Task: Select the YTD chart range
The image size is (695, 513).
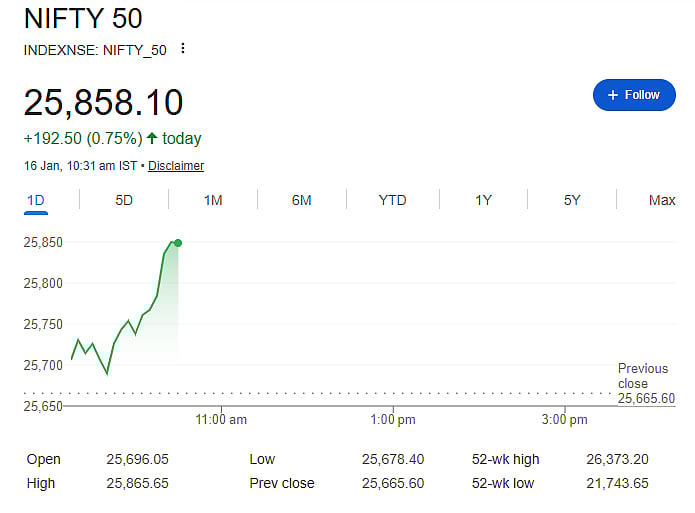Action: tap(392, 200)
